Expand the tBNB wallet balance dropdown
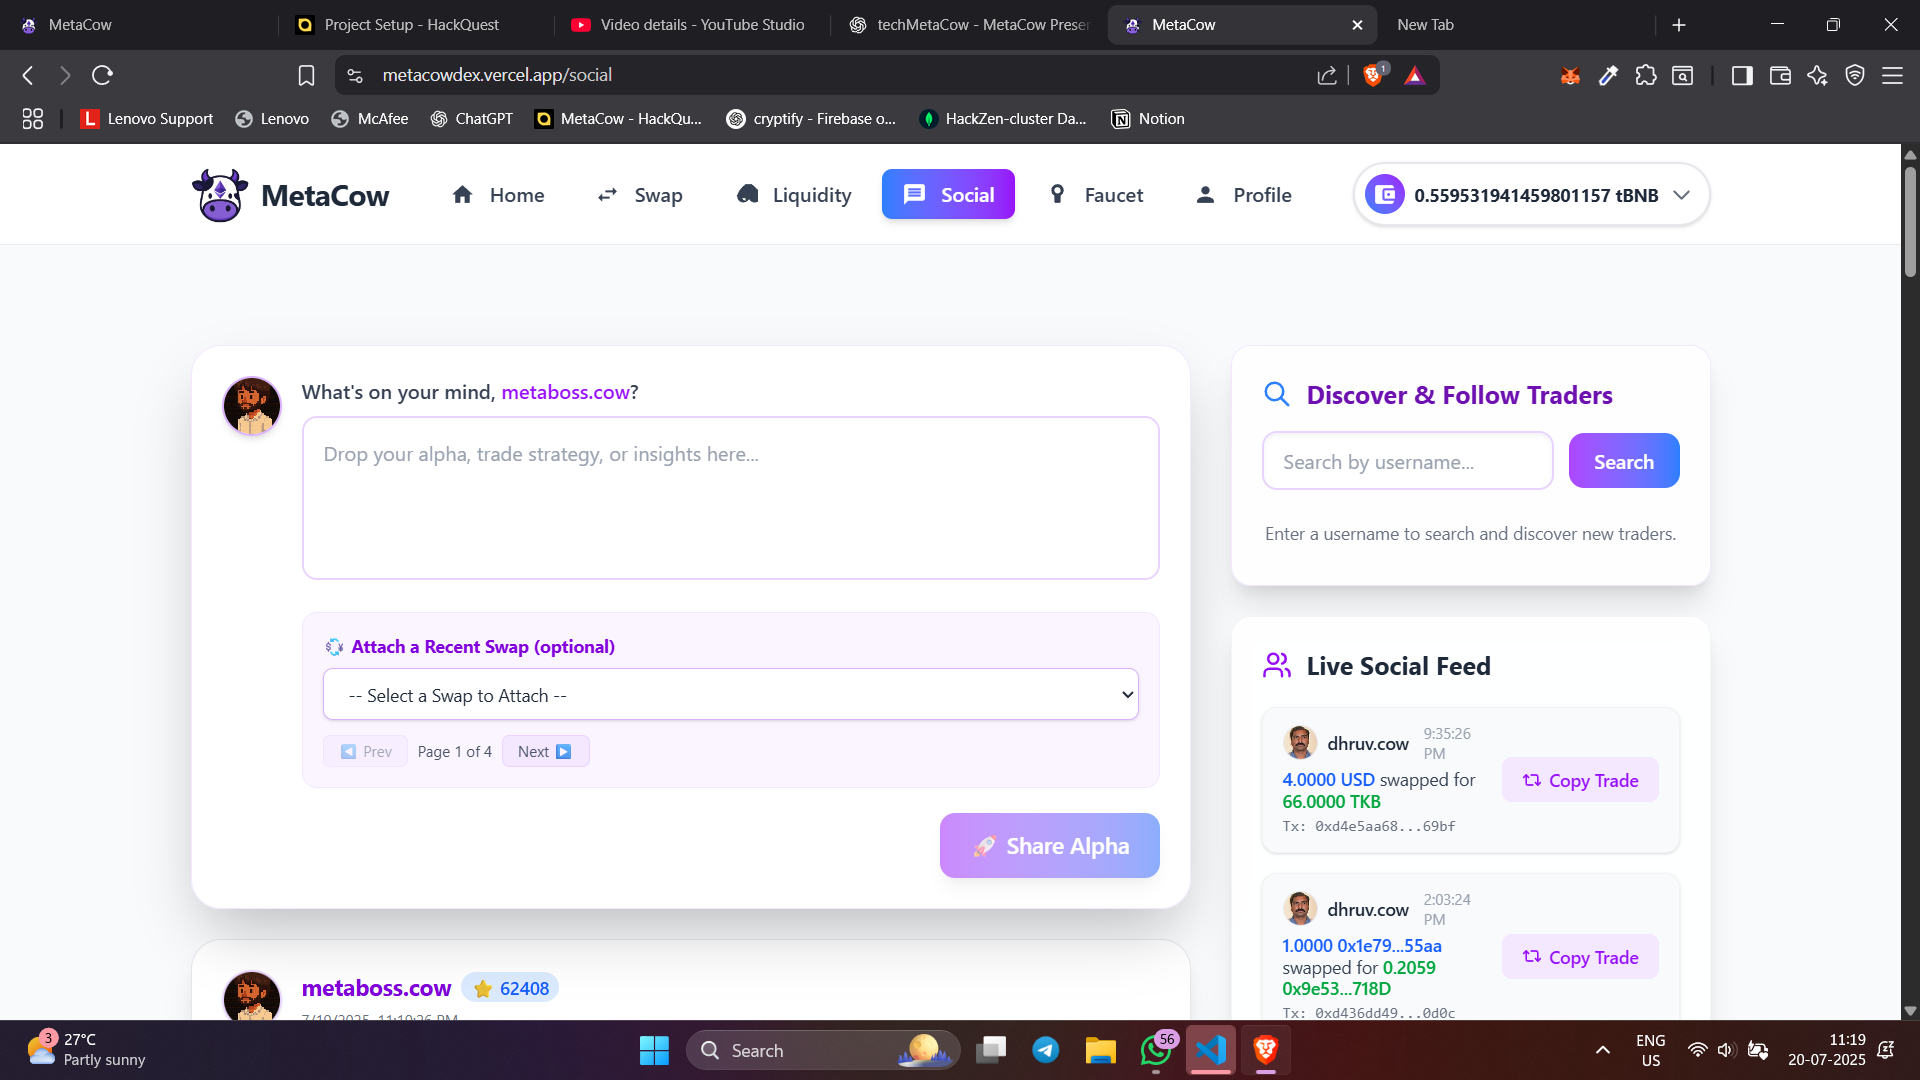The height and width of the screenshot is (1080, 1920). tap(1682, 195)
